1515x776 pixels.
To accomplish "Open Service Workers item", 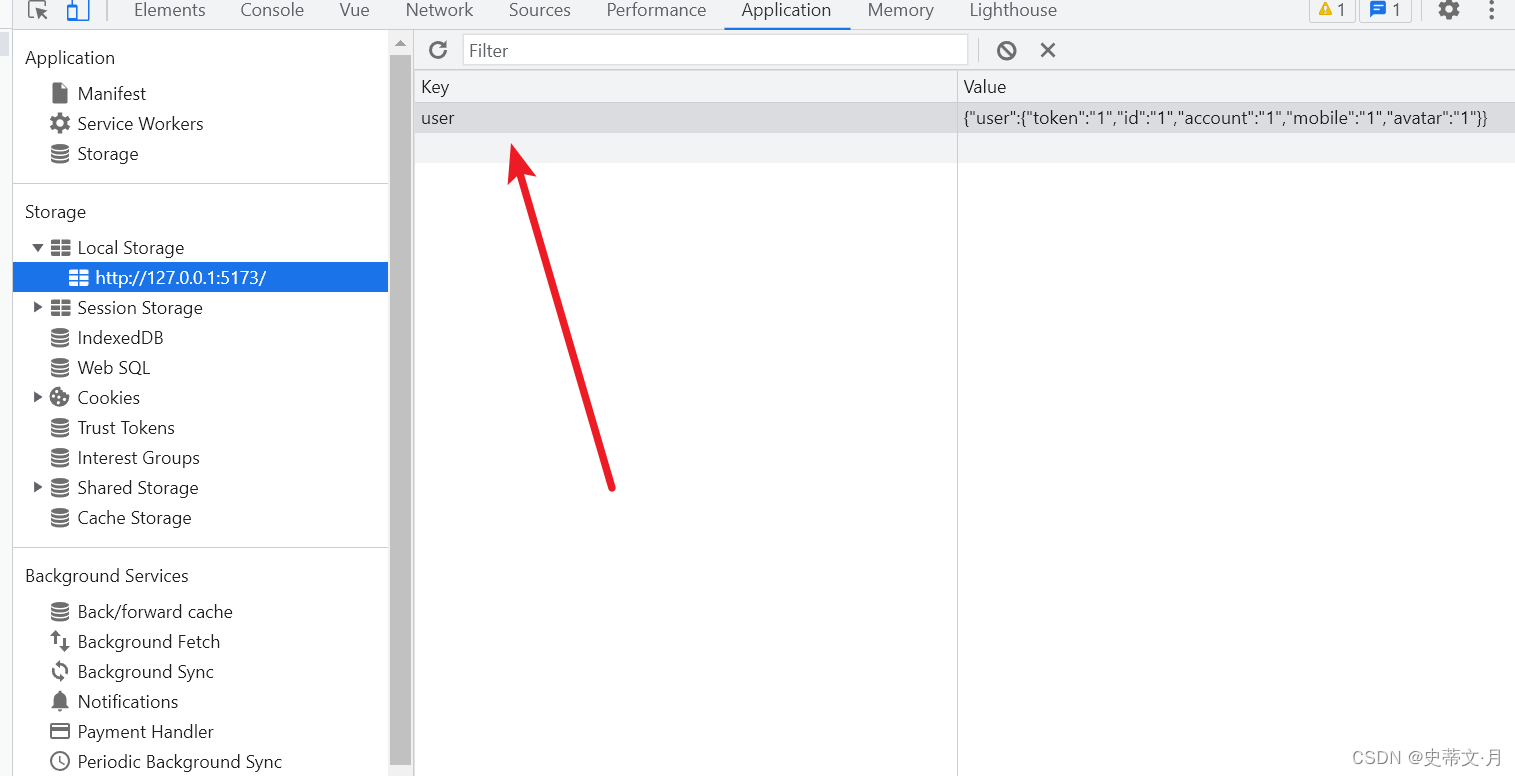I will [140, 123].
